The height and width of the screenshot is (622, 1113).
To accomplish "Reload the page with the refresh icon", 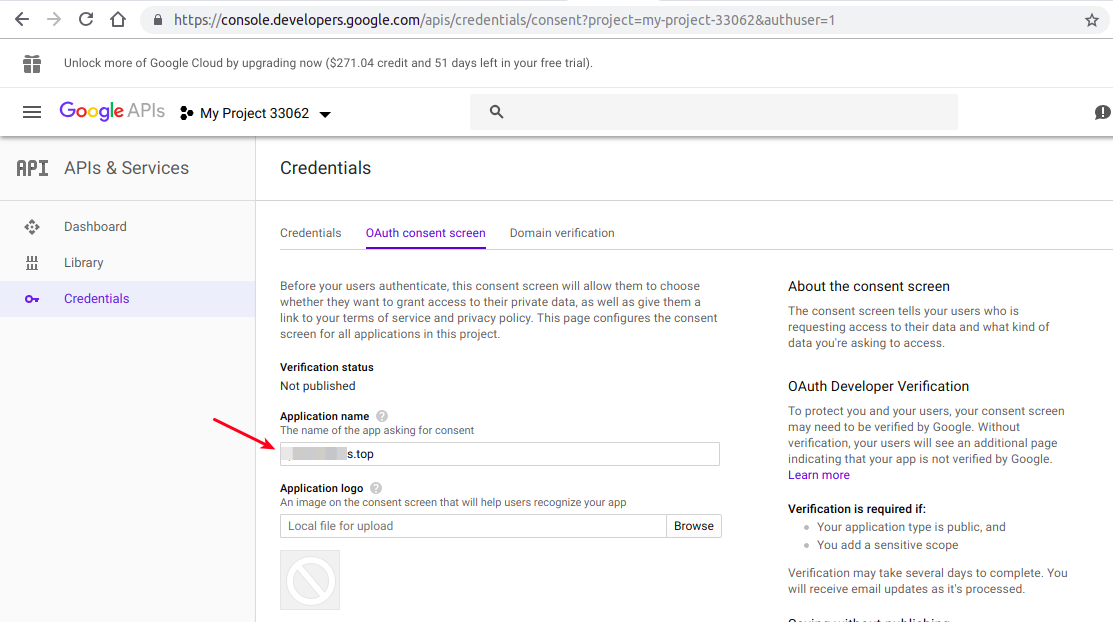I will [x=86, y=19].
